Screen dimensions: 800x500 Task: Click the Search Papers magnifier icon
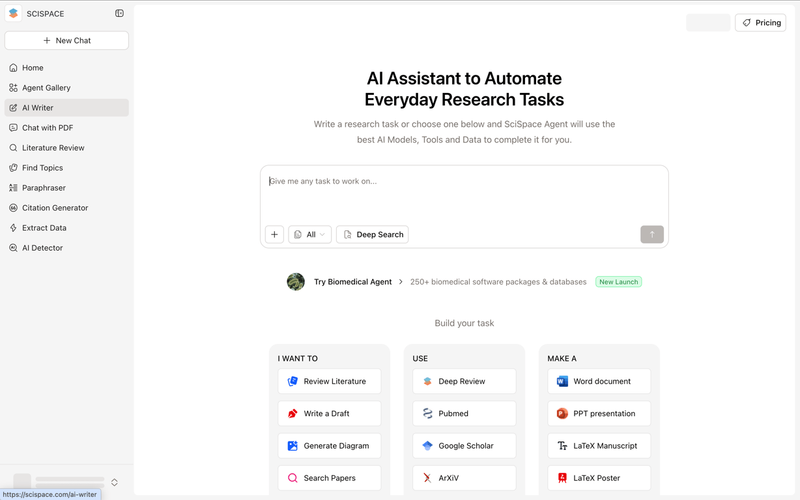point(292,478)
